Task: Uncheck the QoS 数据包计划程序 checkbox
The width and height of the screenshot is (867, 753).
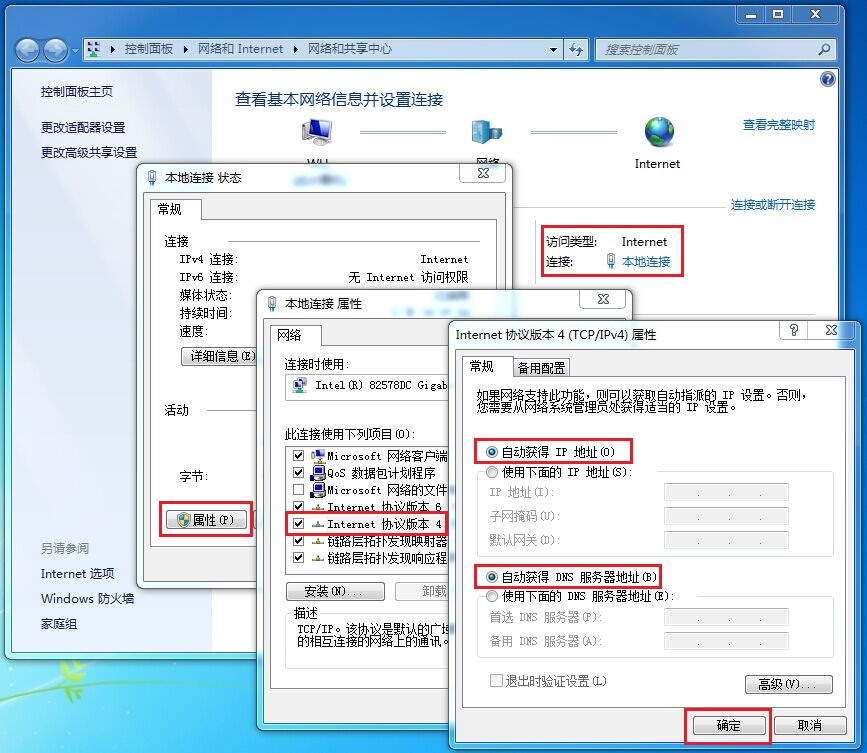Action: pos(298,473)
